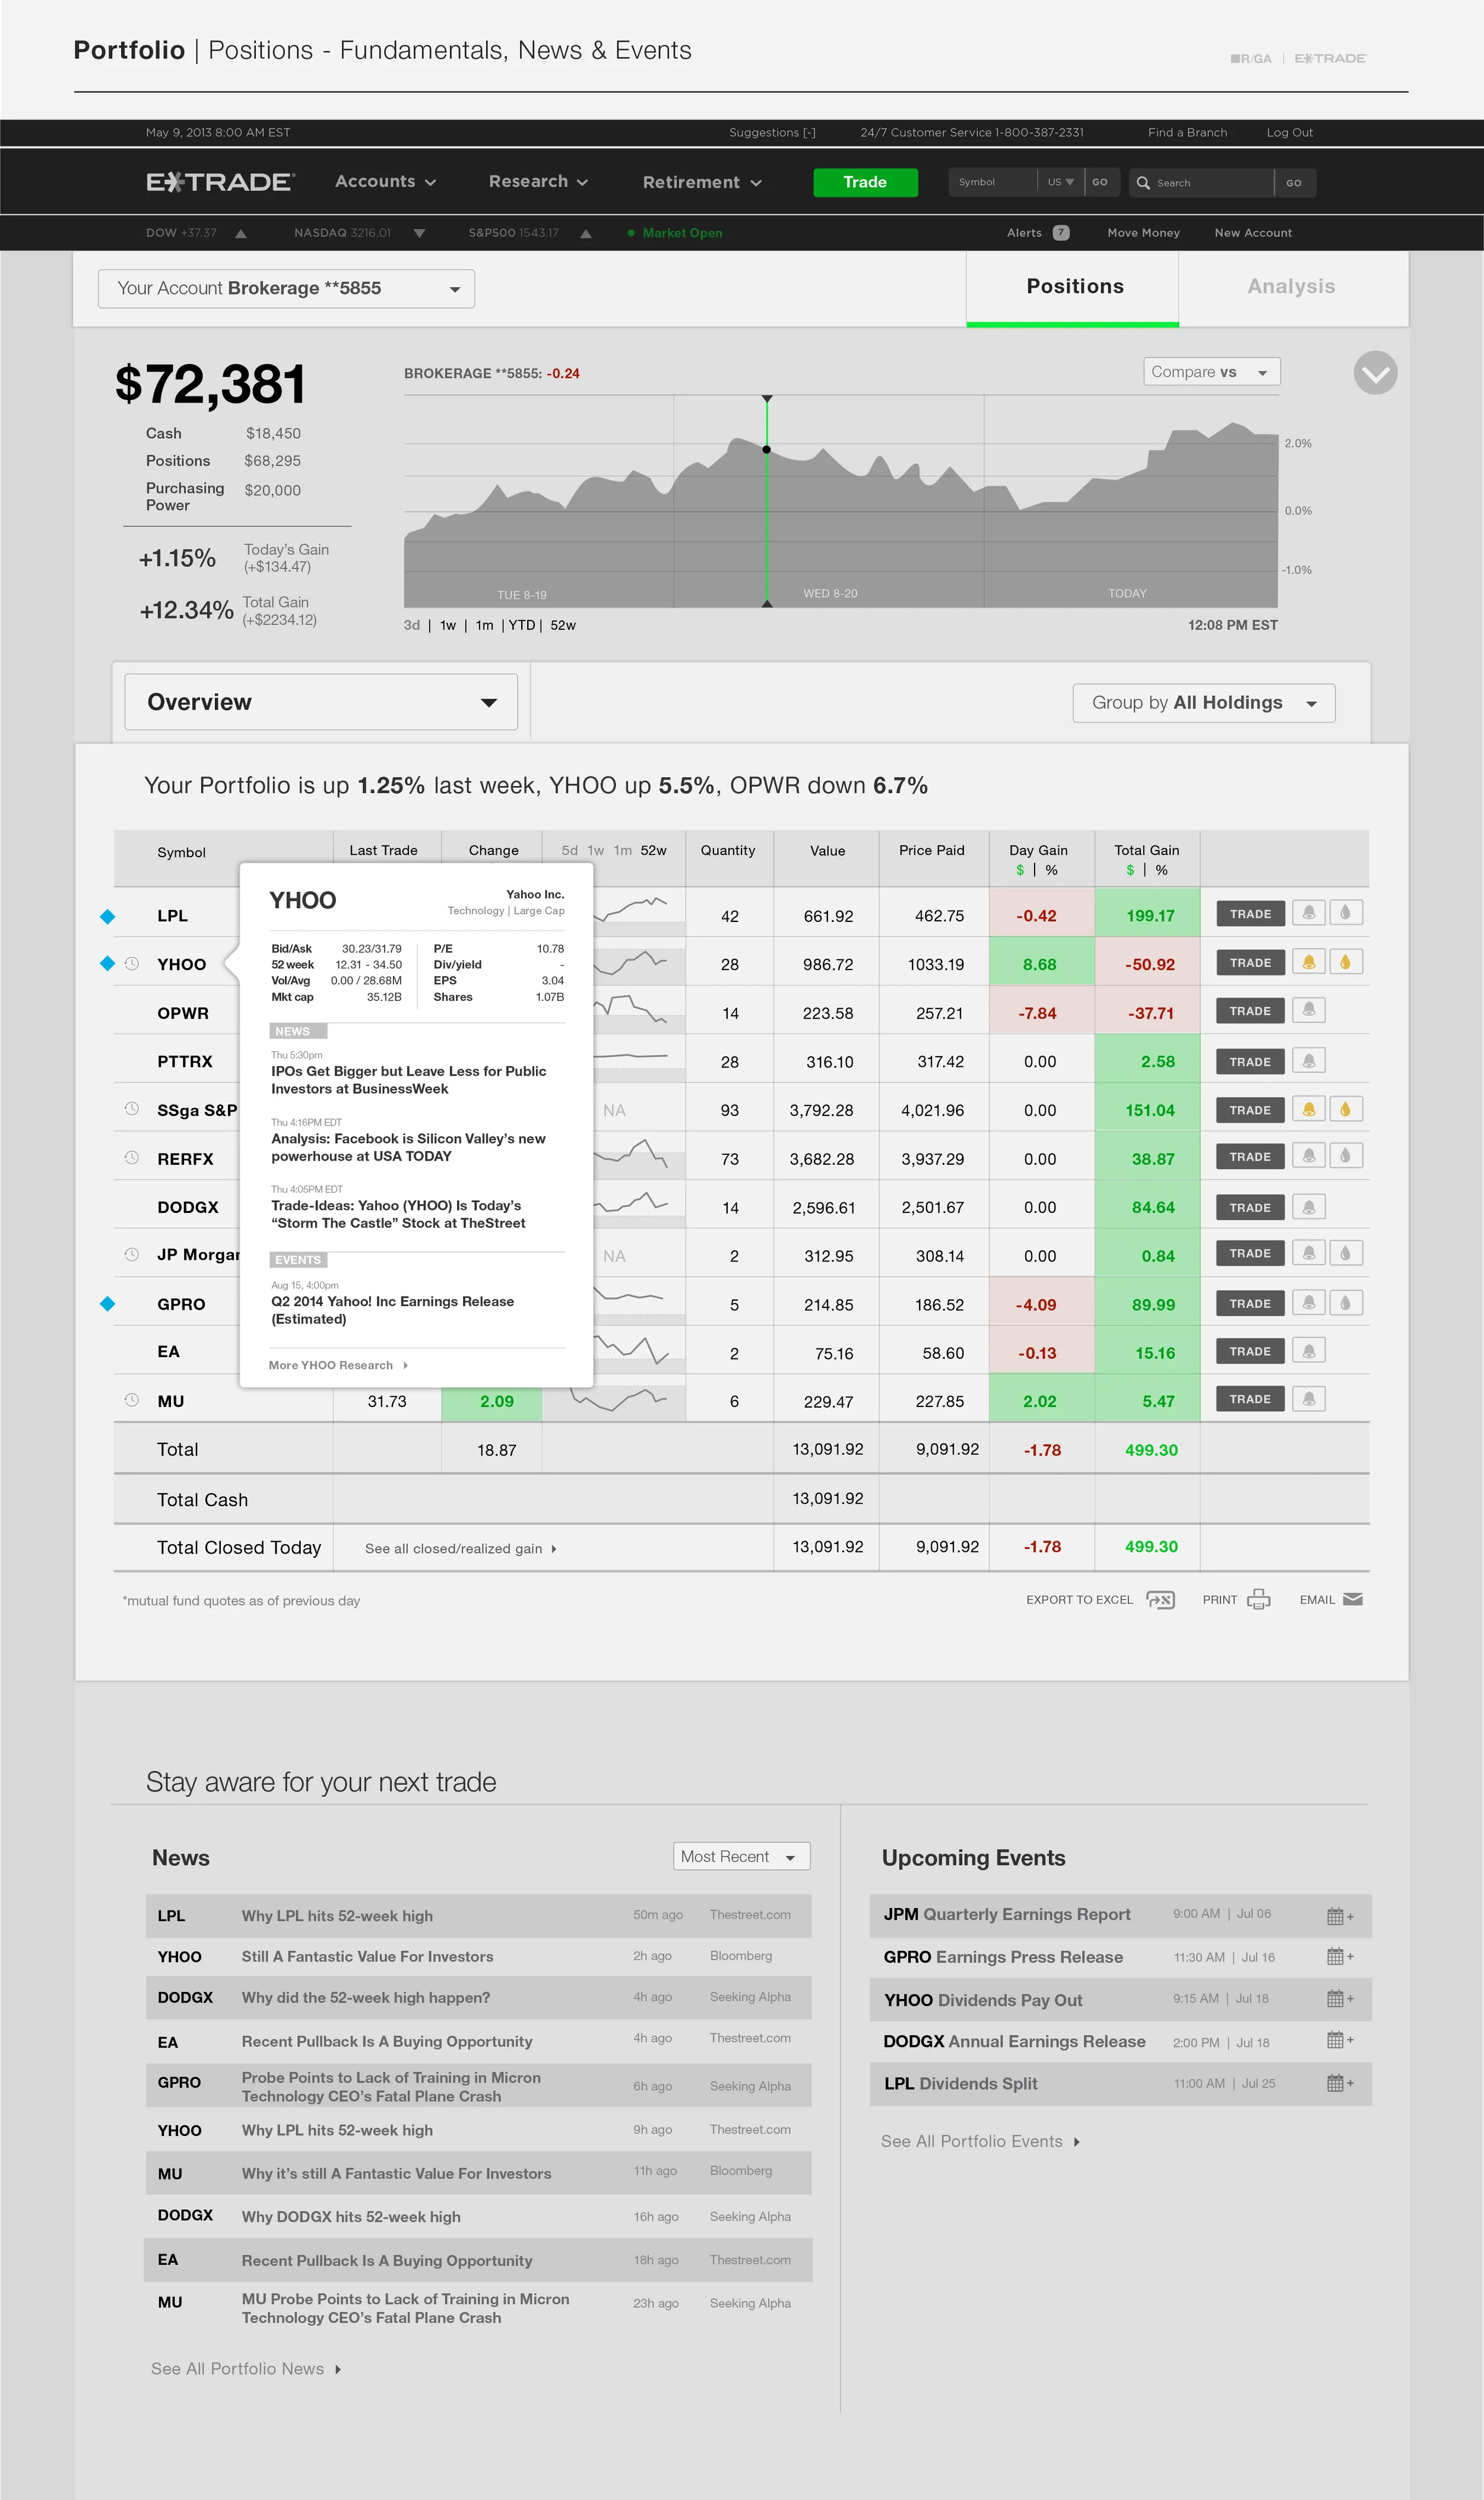Add JPM Quarterly Earnings Report to calendar
The width and height of the screenshot is (1484, 2500).
pyautogui.click(x=1340, y=1916)
